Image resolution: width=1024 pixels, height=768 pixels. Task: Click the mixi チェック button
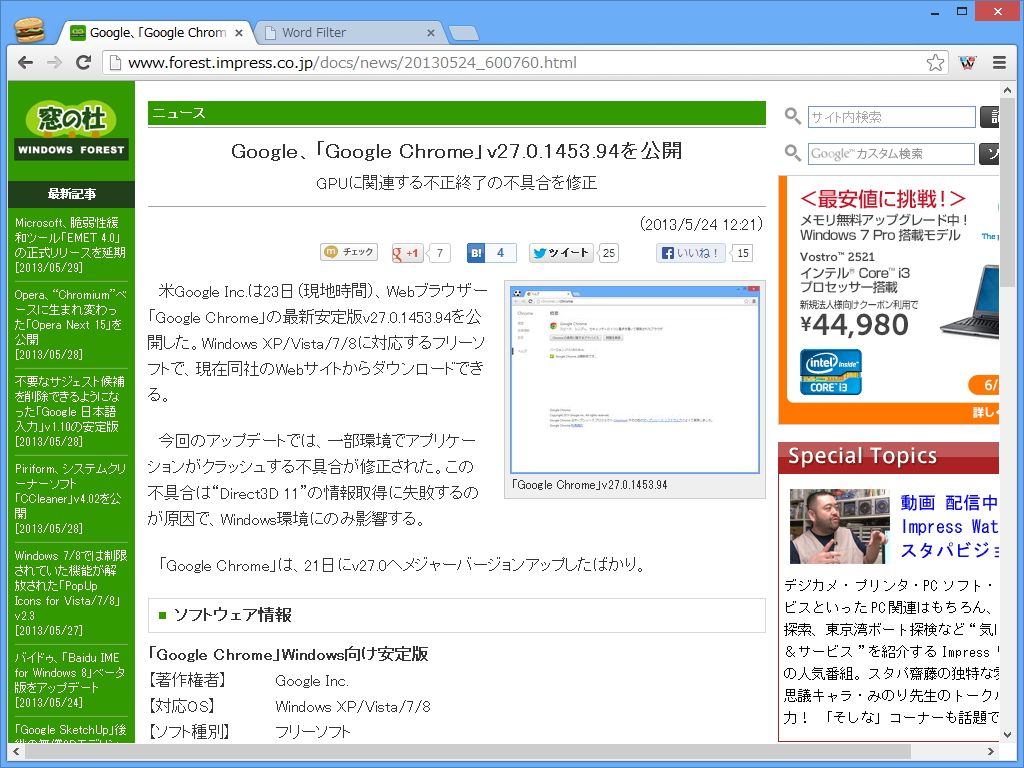coord(349,252)
